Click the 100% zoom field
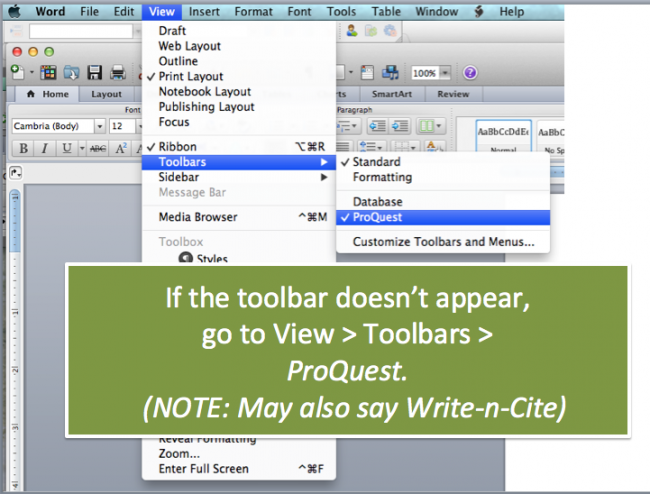The height and width of the screenshot is (494, 650). pos(424,73)
